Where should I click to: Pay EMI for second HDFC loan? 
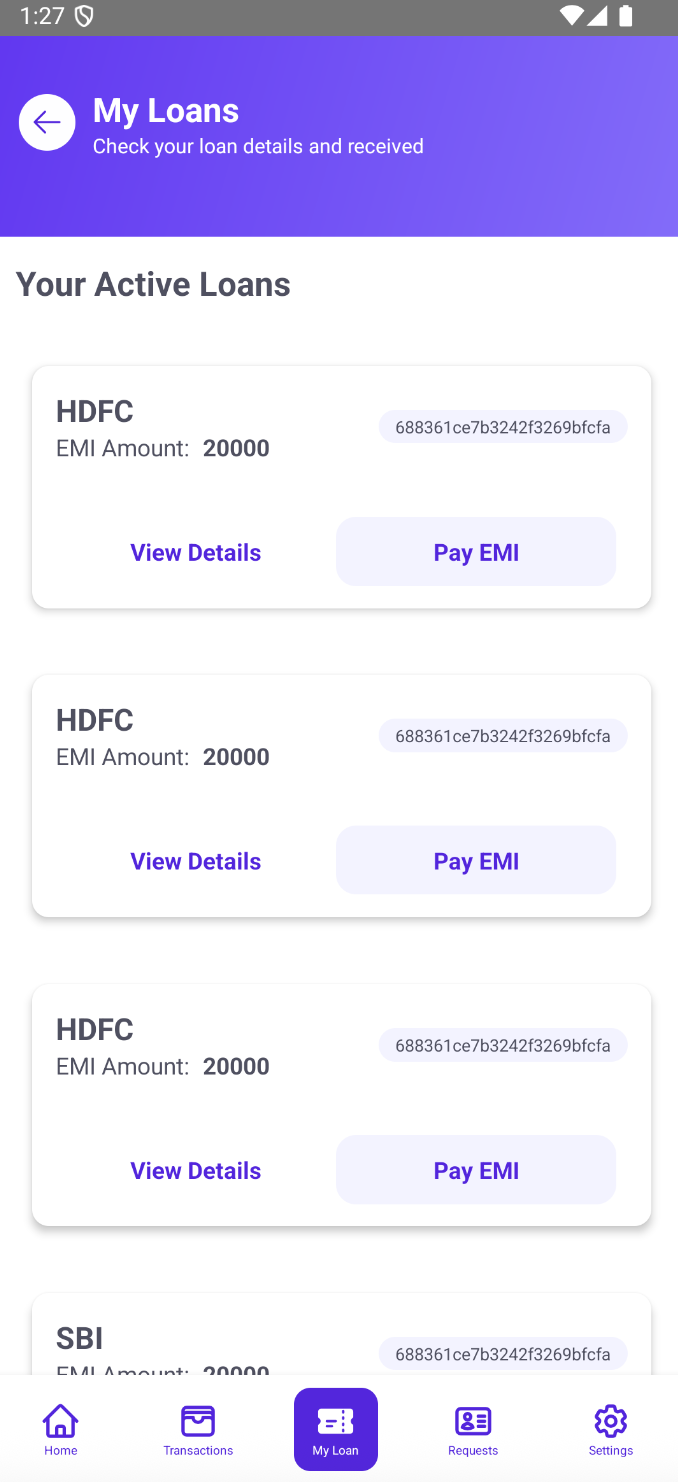click(x=476, y=861)
